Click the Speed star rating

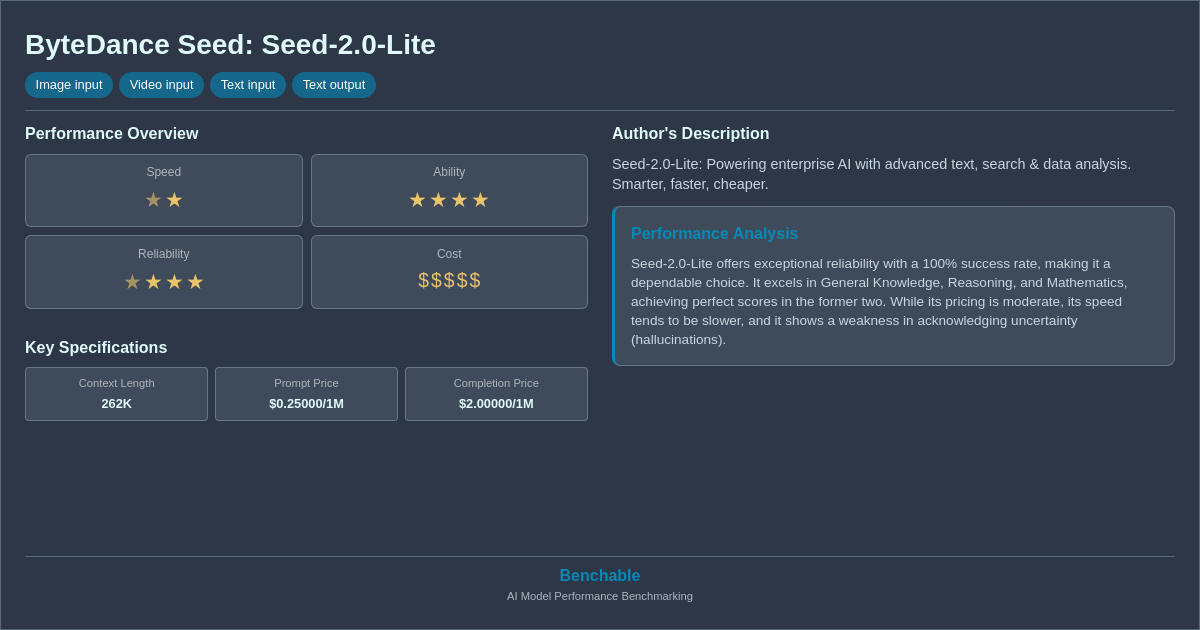pos(164,200)
